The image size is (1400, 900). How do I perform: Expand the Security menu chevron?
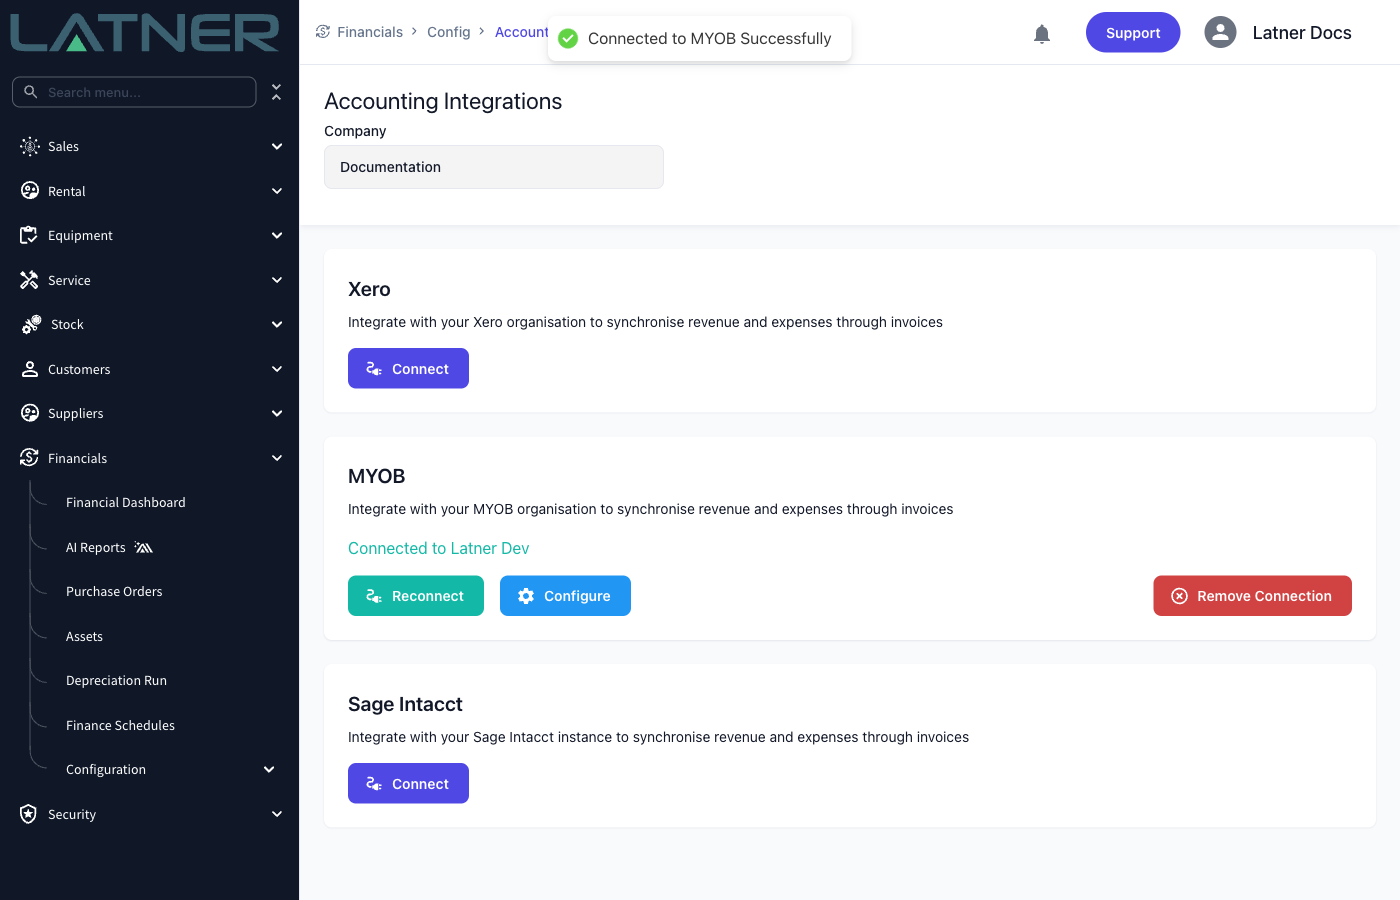pos(277,814)
